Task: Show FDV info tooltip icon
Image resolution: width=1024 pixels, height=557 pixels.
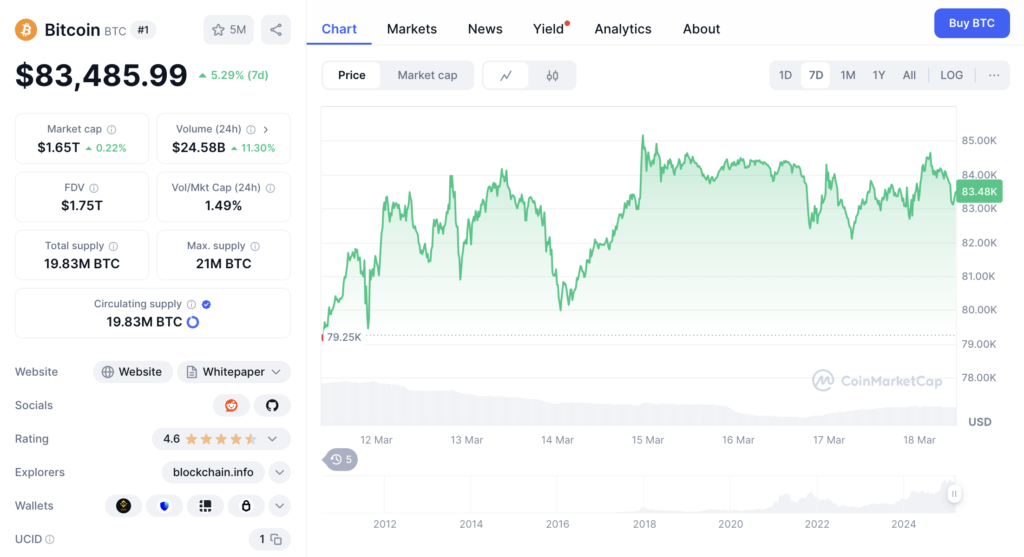Action: tap(94, 188)
